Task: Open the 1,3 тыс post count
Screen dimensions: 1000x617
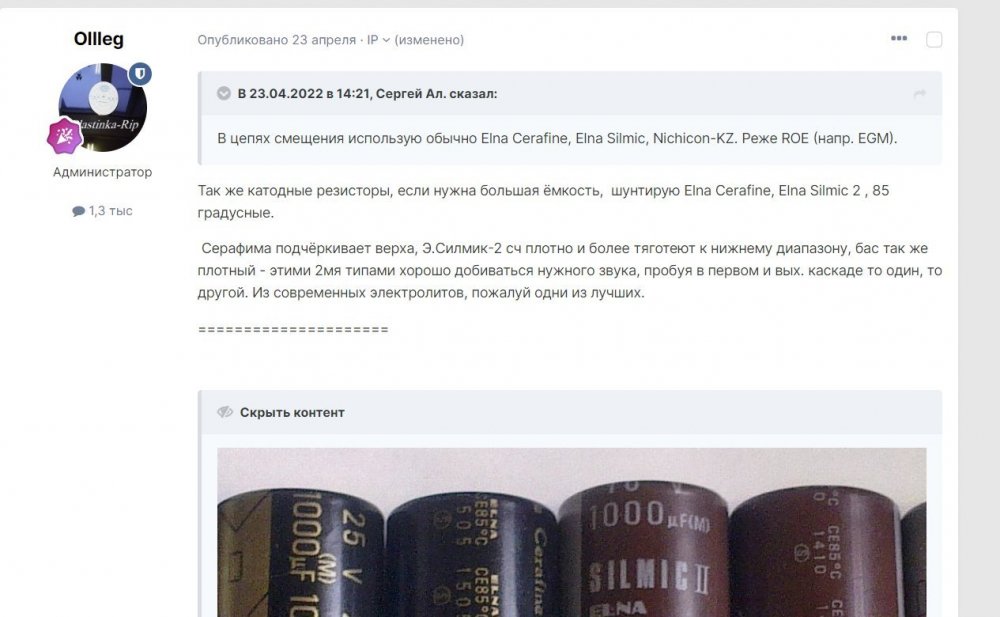Action: pos(111,211)
